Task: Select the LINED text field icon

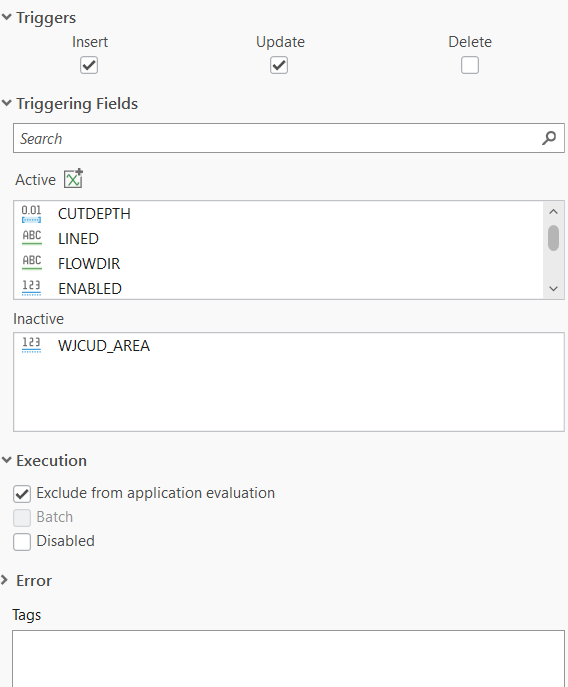Action: (32, 238)
